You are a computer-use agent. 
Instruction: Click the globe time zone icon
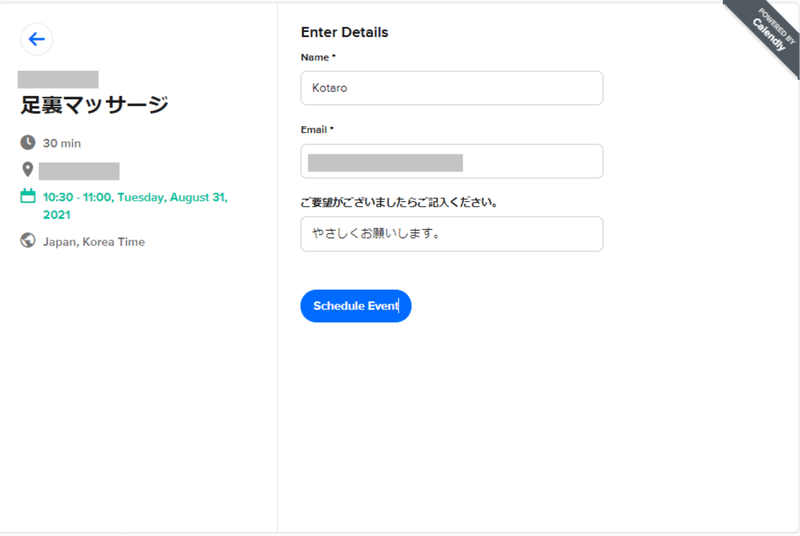[28, 241]
